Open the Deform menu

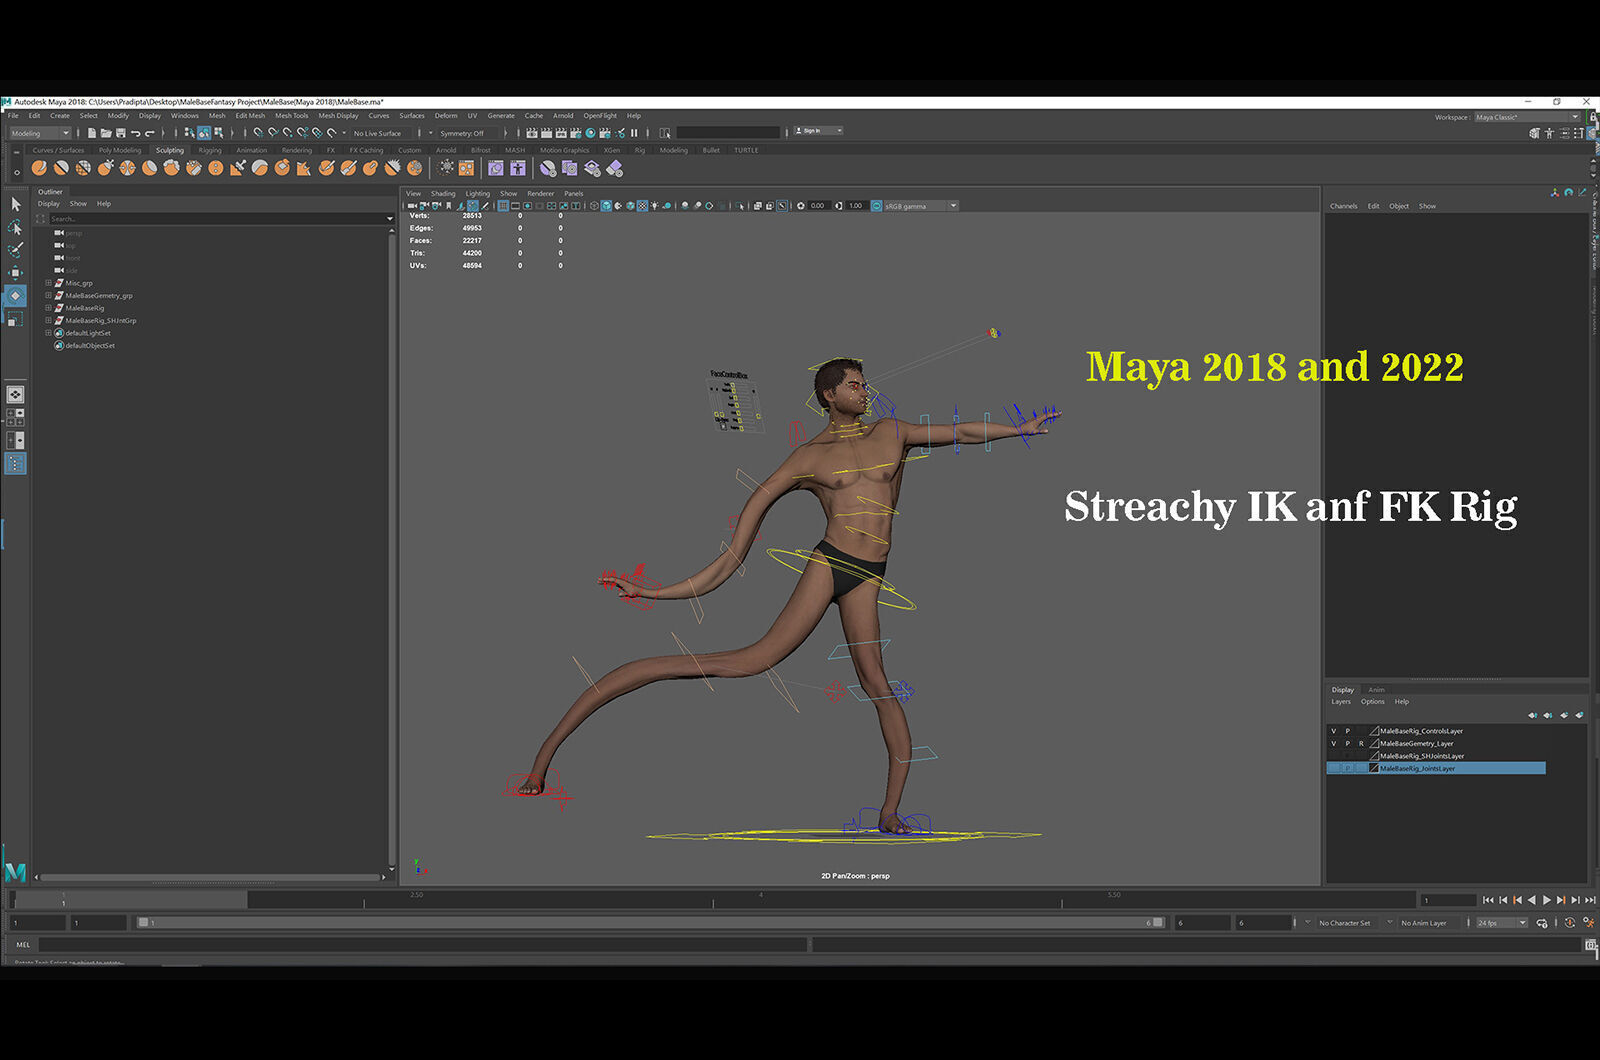tap(446, 116)
